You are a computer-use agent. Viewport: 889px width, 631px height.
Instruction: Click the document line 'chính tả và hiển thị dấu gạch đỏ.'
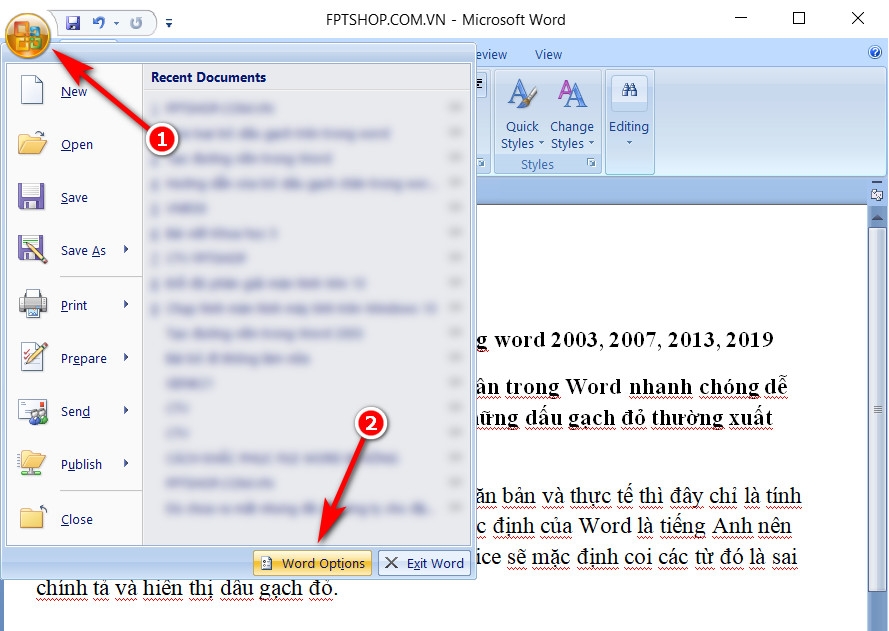click(187, 589)
